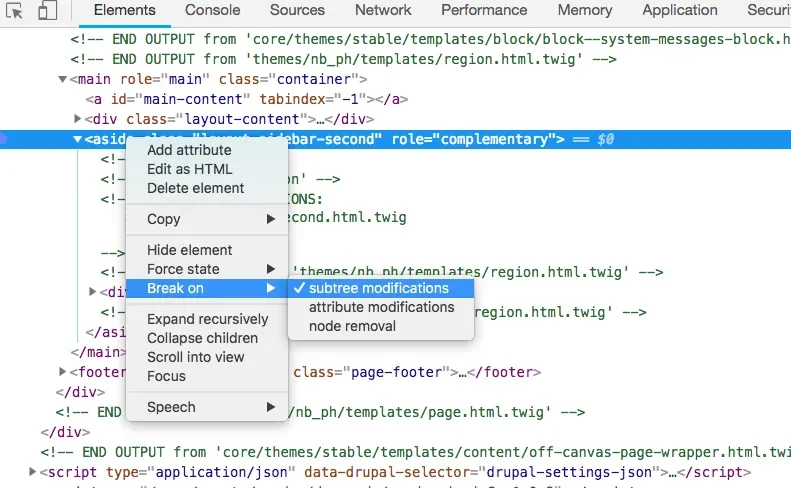
Task: Switch to the Elements tab
Action: (125, 10)
